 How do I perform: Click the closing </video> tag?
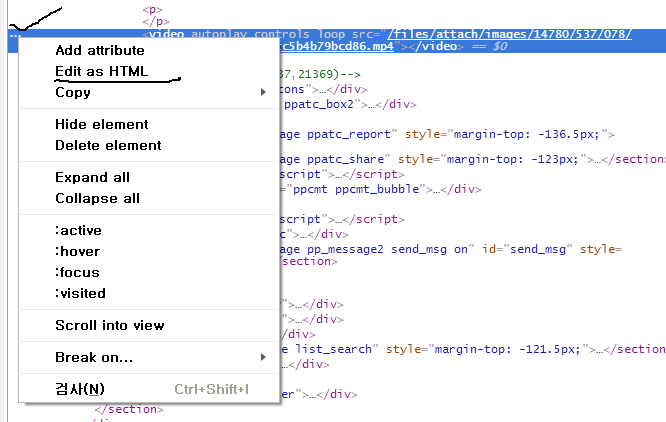[x=438, y=46]
